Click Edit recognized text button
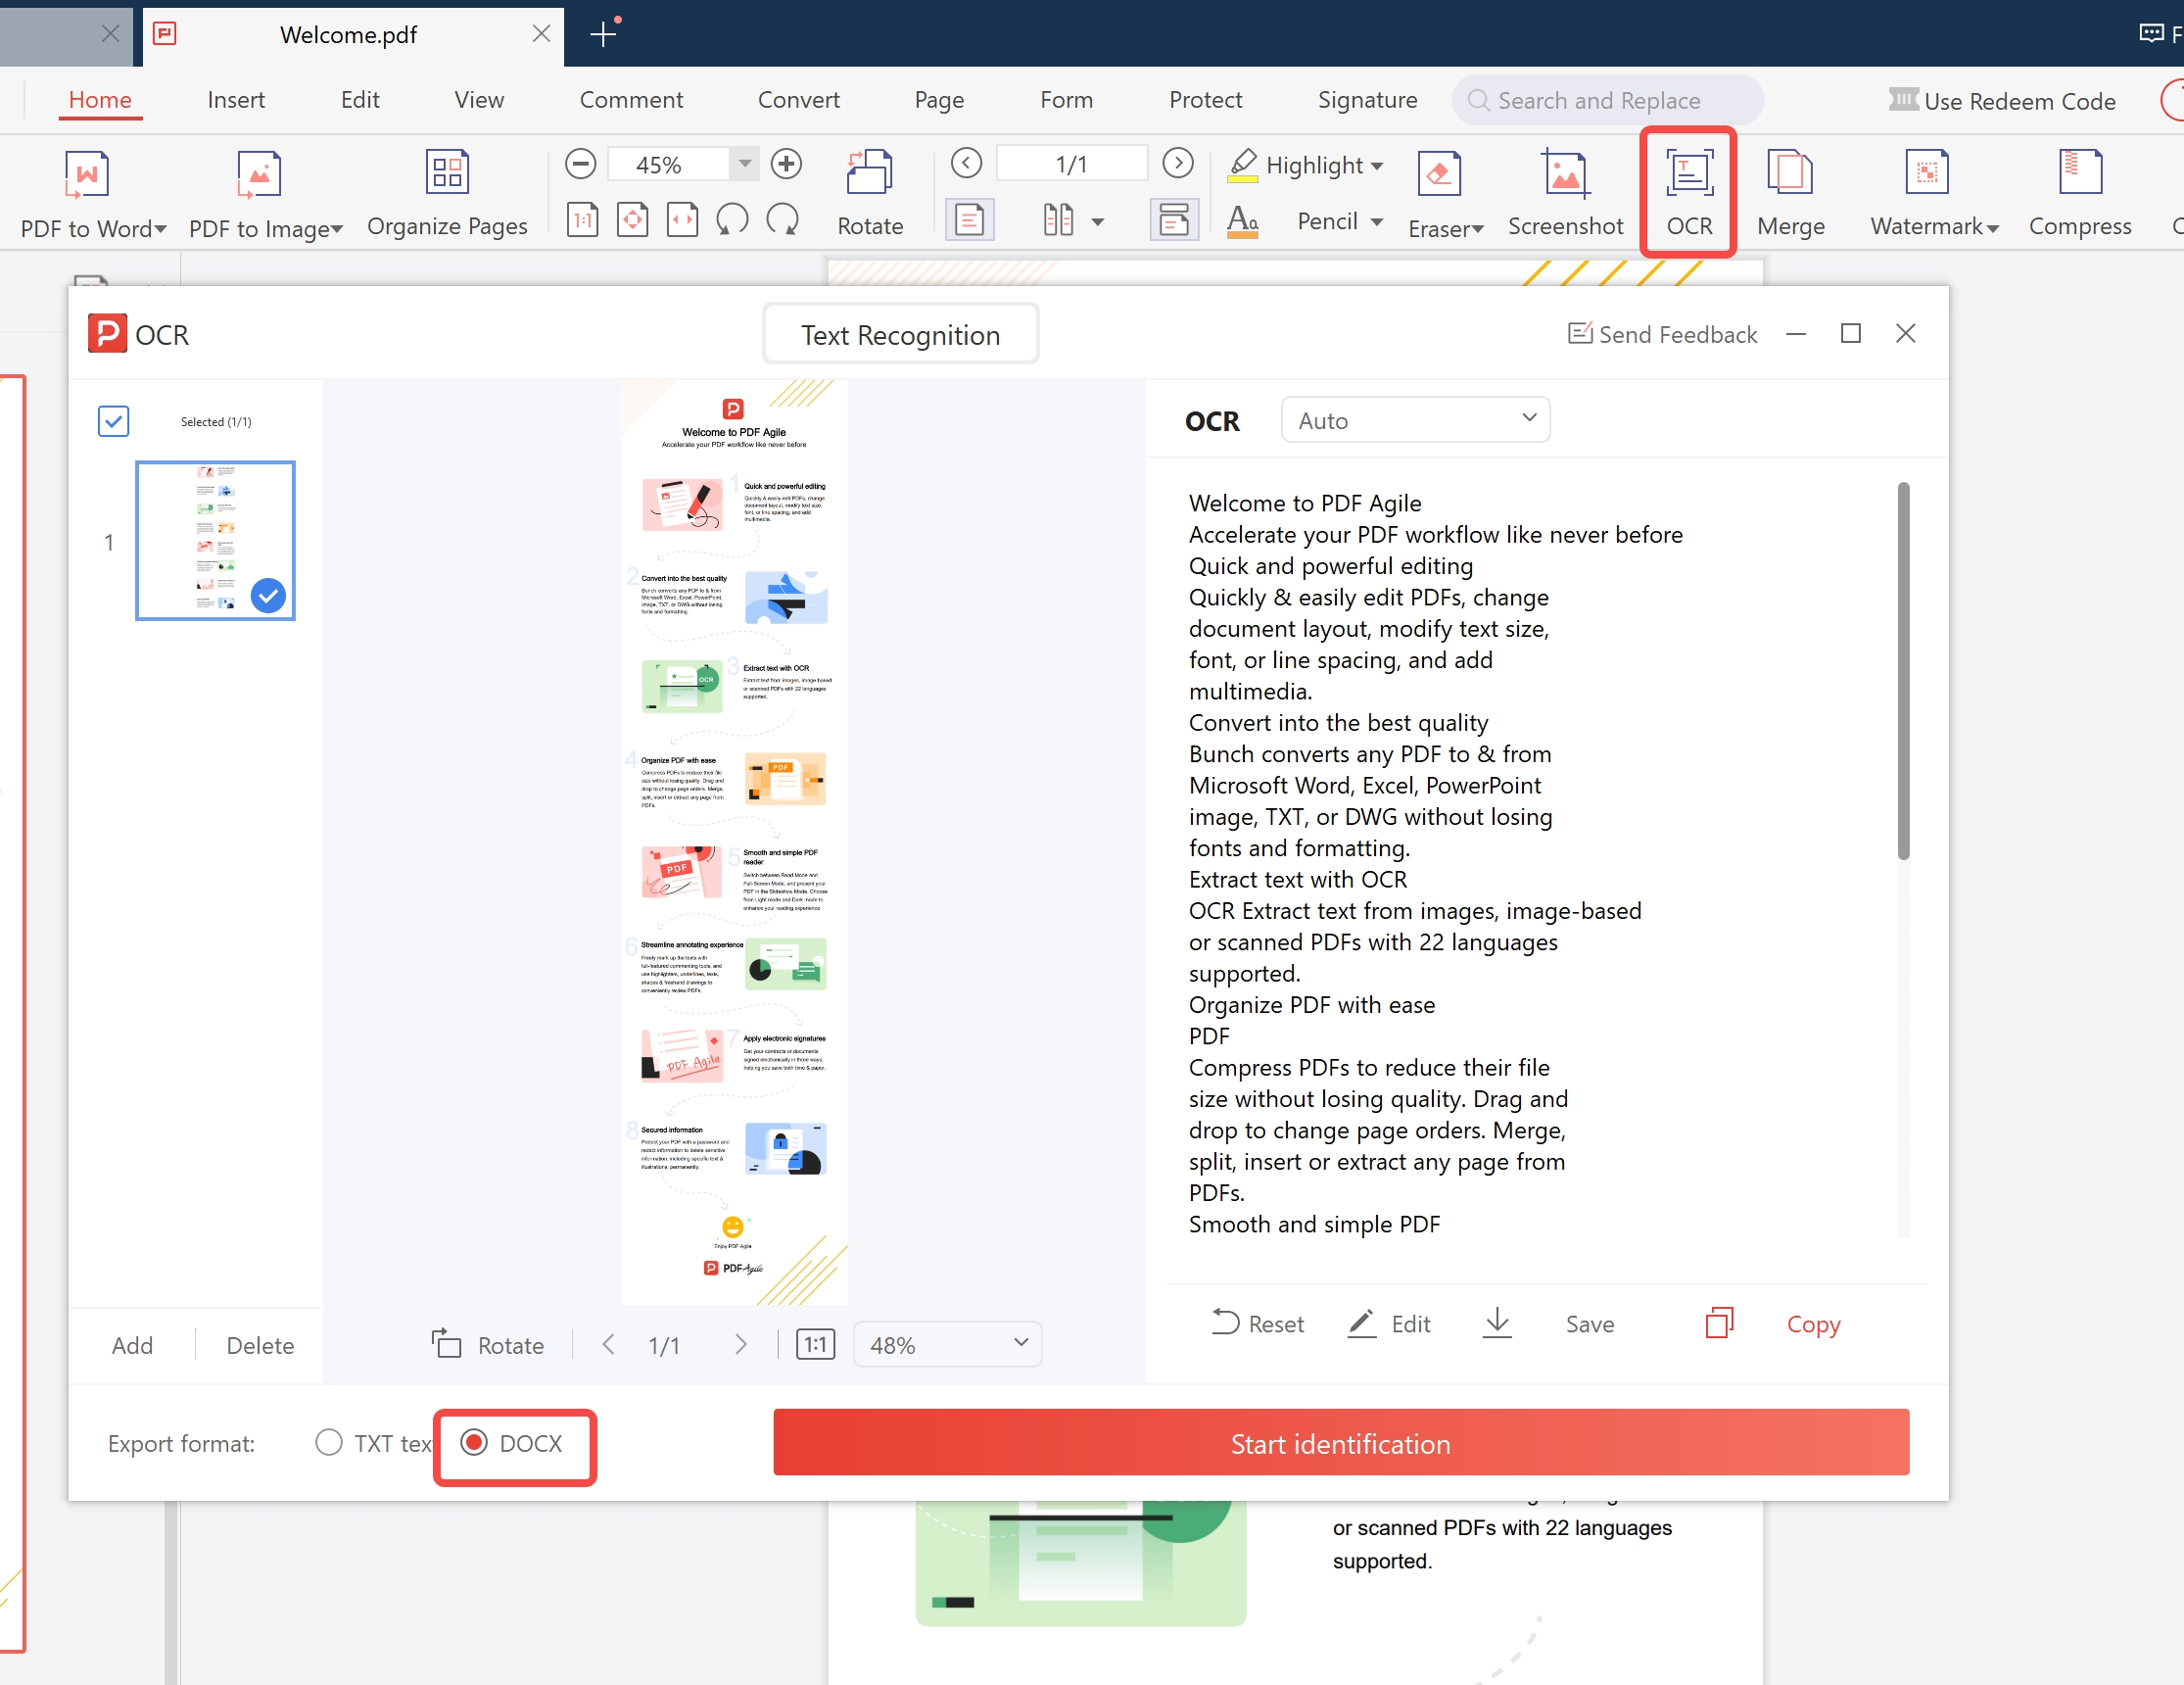The width and height of the screenshot is (2184, 1685). 1389,1323
